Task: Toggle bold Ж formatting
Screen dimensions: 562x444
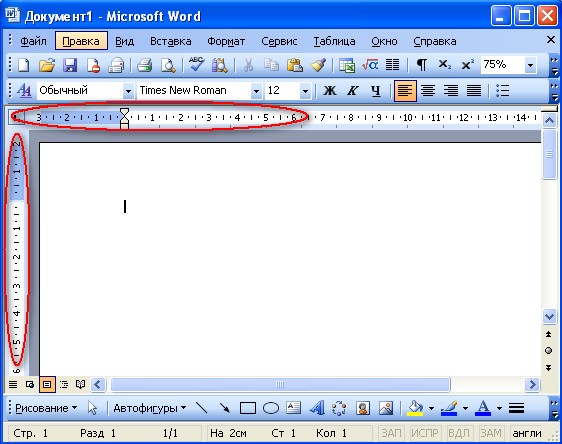Action: [330, 91]
